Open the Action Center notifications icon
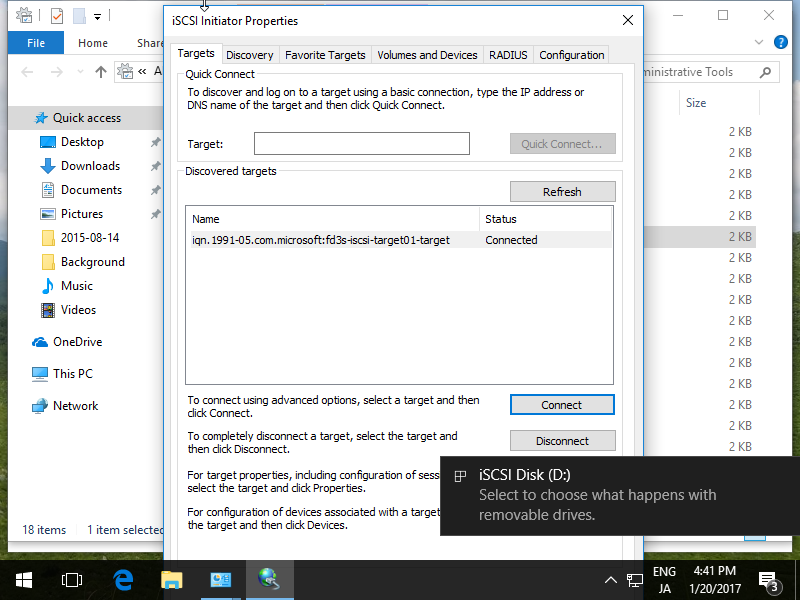This screenshot has height=600, width=800. [769, 581]
